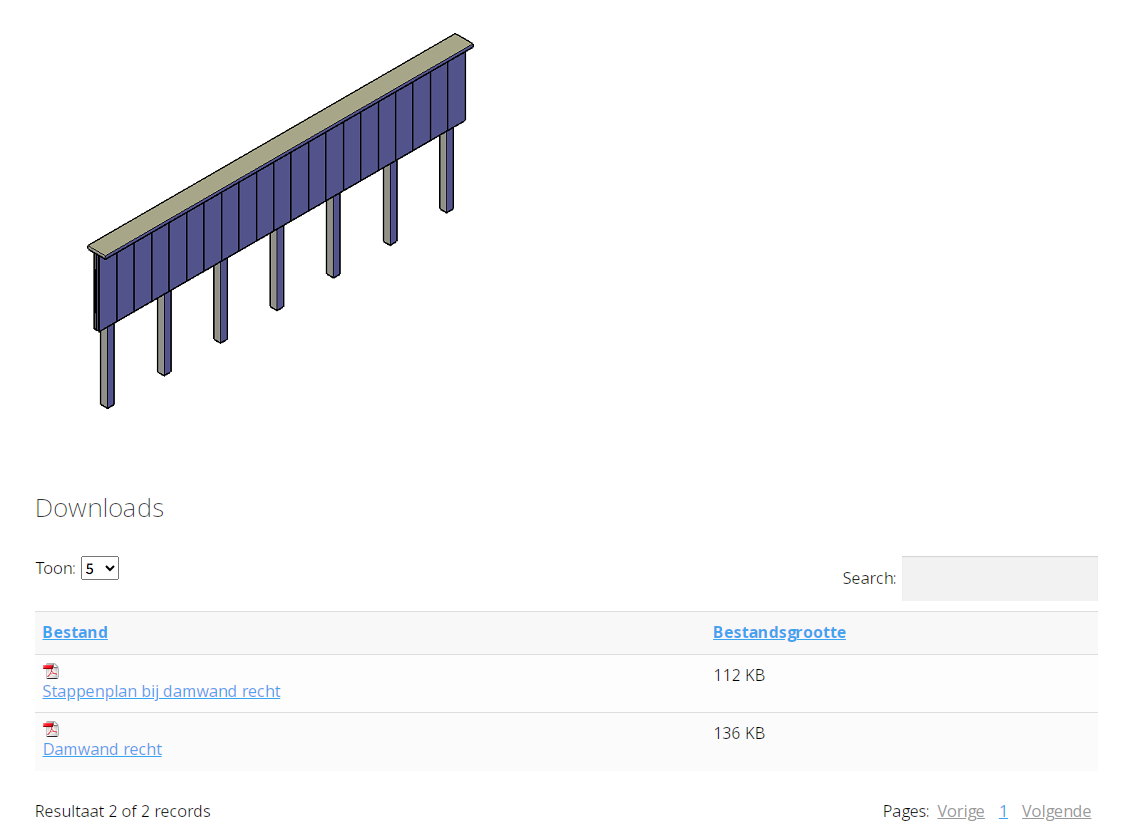This screenshot has width=1128, height=836.
Task: Click the Pages label
Action: [x=906, y=812]
